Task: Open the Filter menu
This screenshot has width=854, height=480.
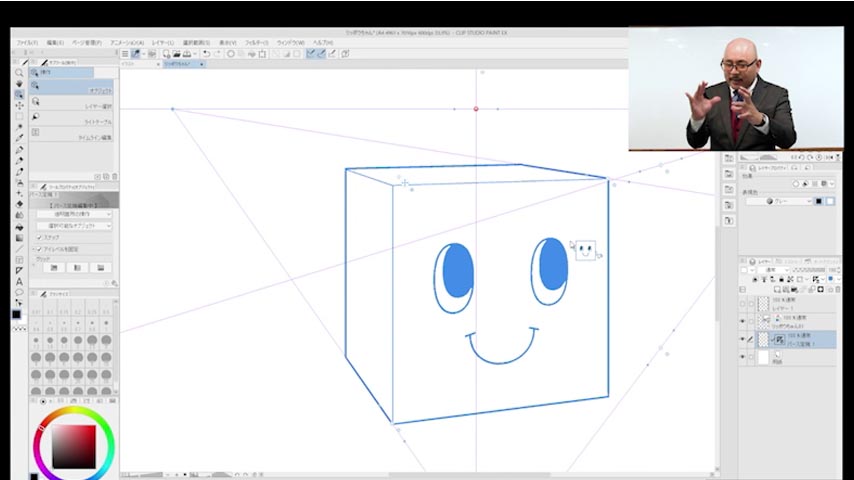Action: 256,42
